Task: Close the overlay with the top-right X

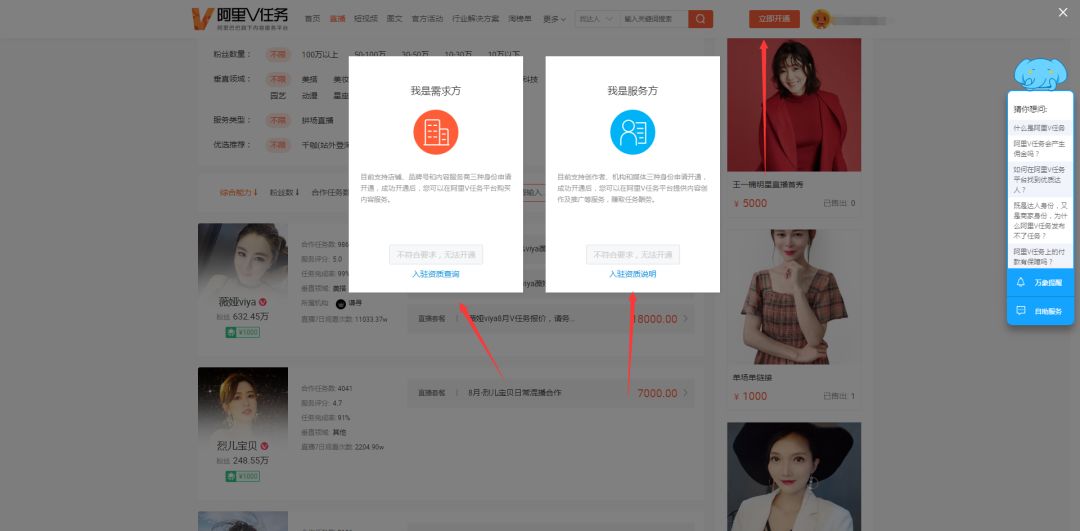Action: [x=1063, y=12]
